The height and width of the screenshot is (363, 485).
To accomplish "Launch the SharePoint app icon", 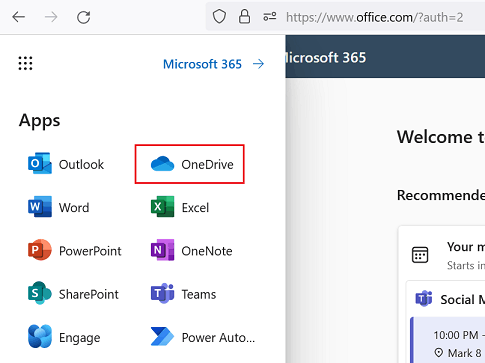I will tap(40, 293).
